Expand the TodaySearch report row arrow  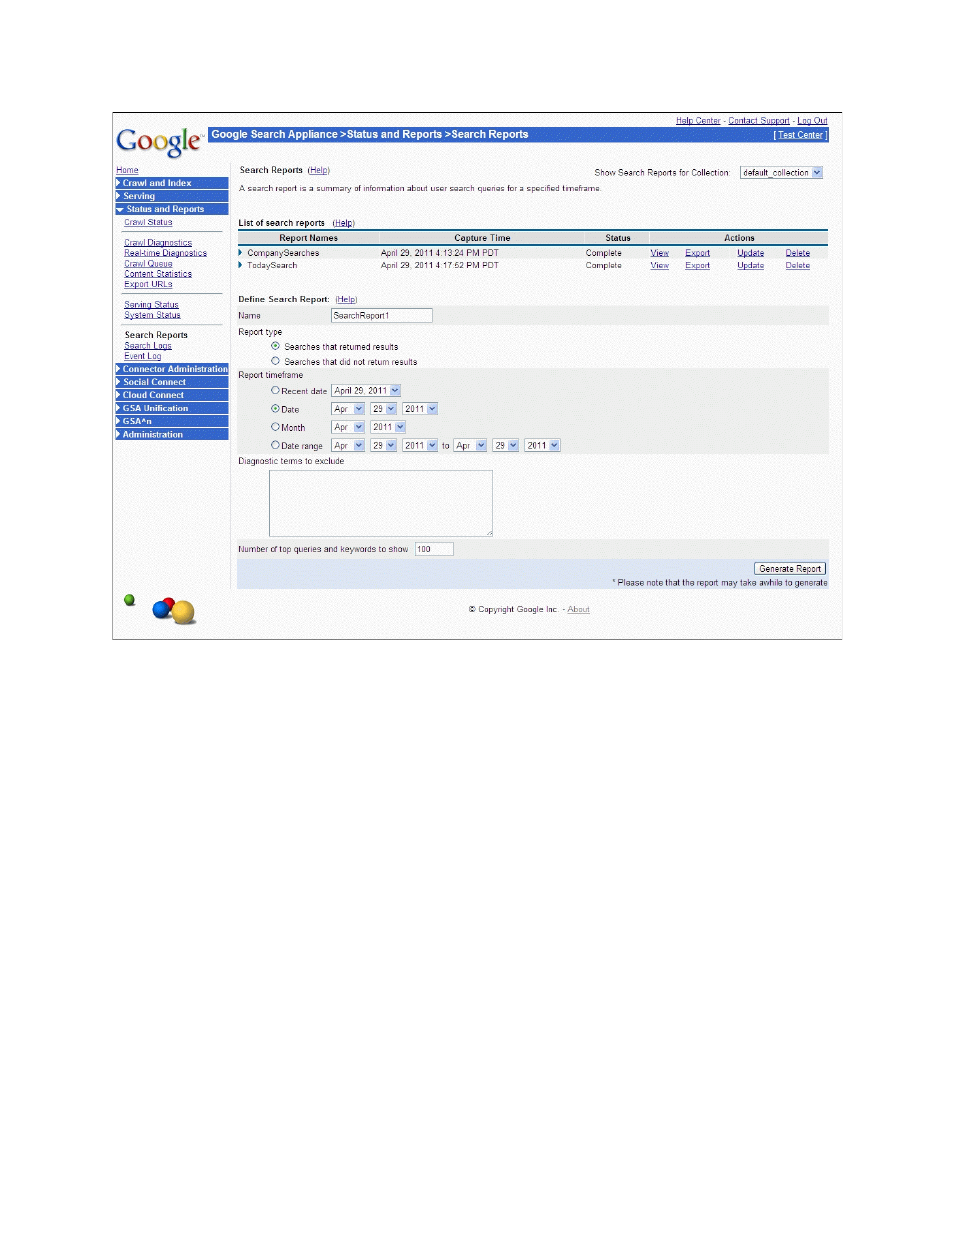240,265
